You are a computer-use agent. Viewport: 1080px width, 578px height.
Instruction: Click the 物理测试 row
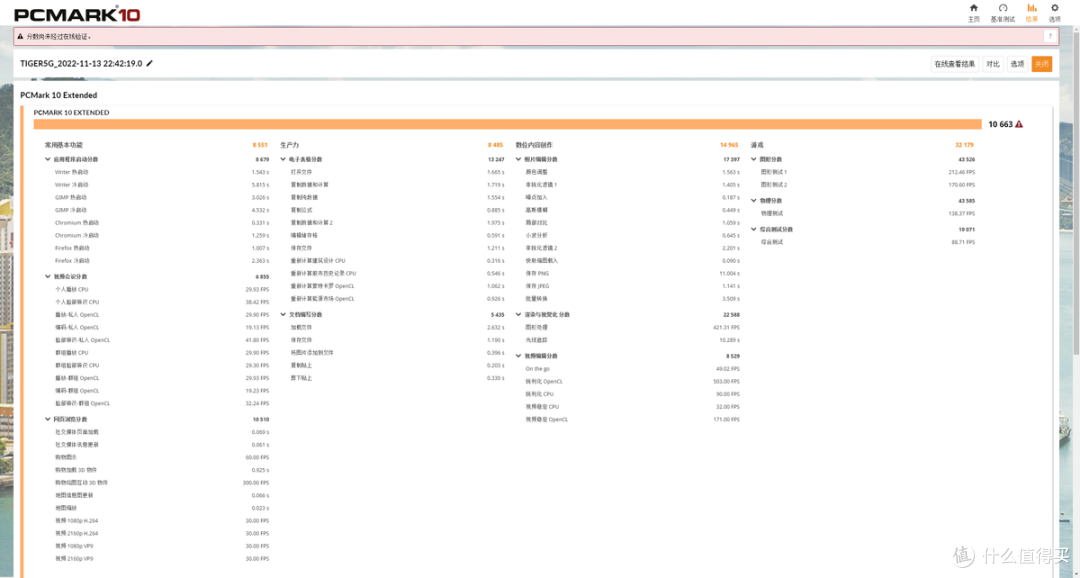[x=868, y=214]
